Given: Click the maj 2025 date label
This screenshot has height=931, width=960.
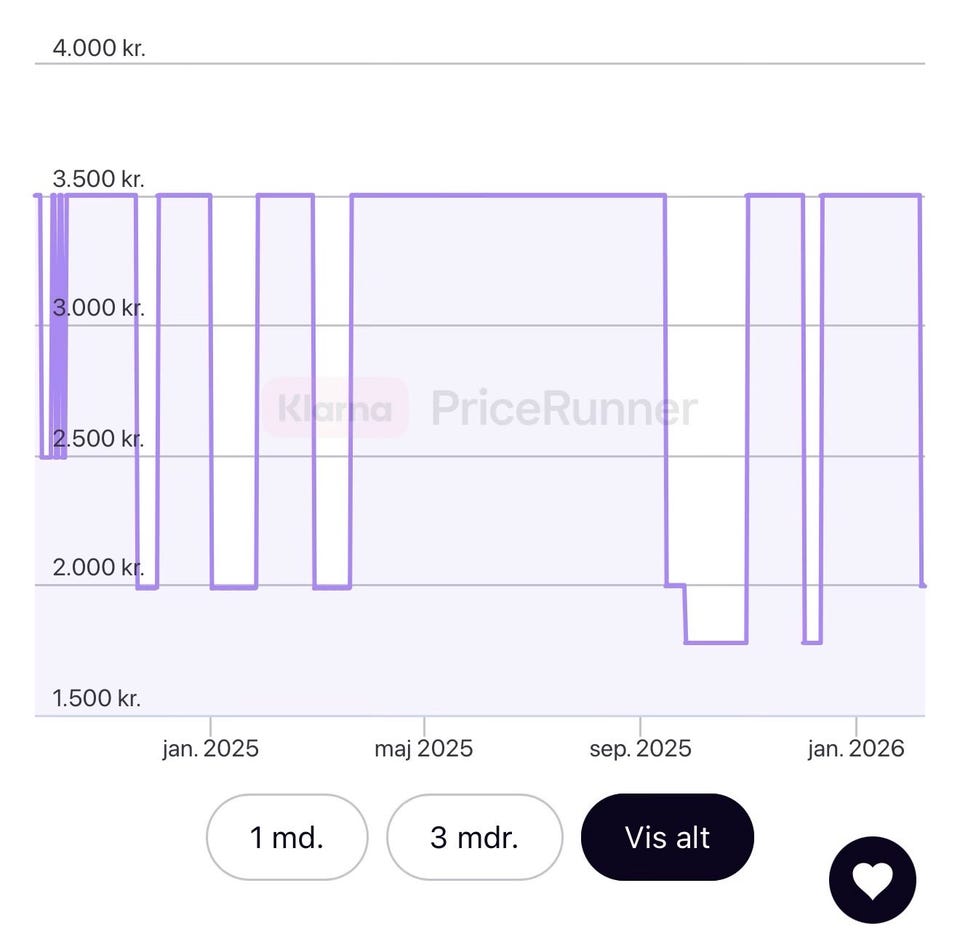Looking at the screenshot, I should coord(424,749).
